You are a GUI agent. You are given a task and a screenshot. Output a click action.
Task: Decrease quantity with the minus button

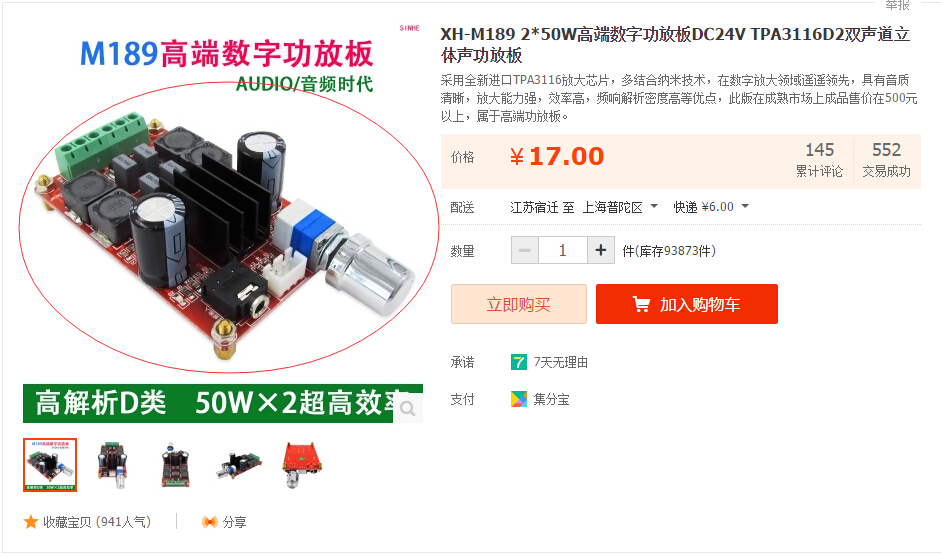coord(525,250)
